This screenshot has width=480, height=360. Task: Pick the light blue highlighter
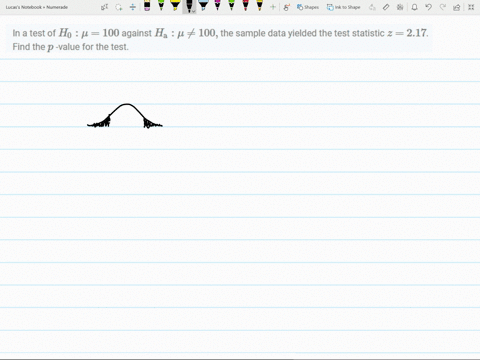coord(203,5)
